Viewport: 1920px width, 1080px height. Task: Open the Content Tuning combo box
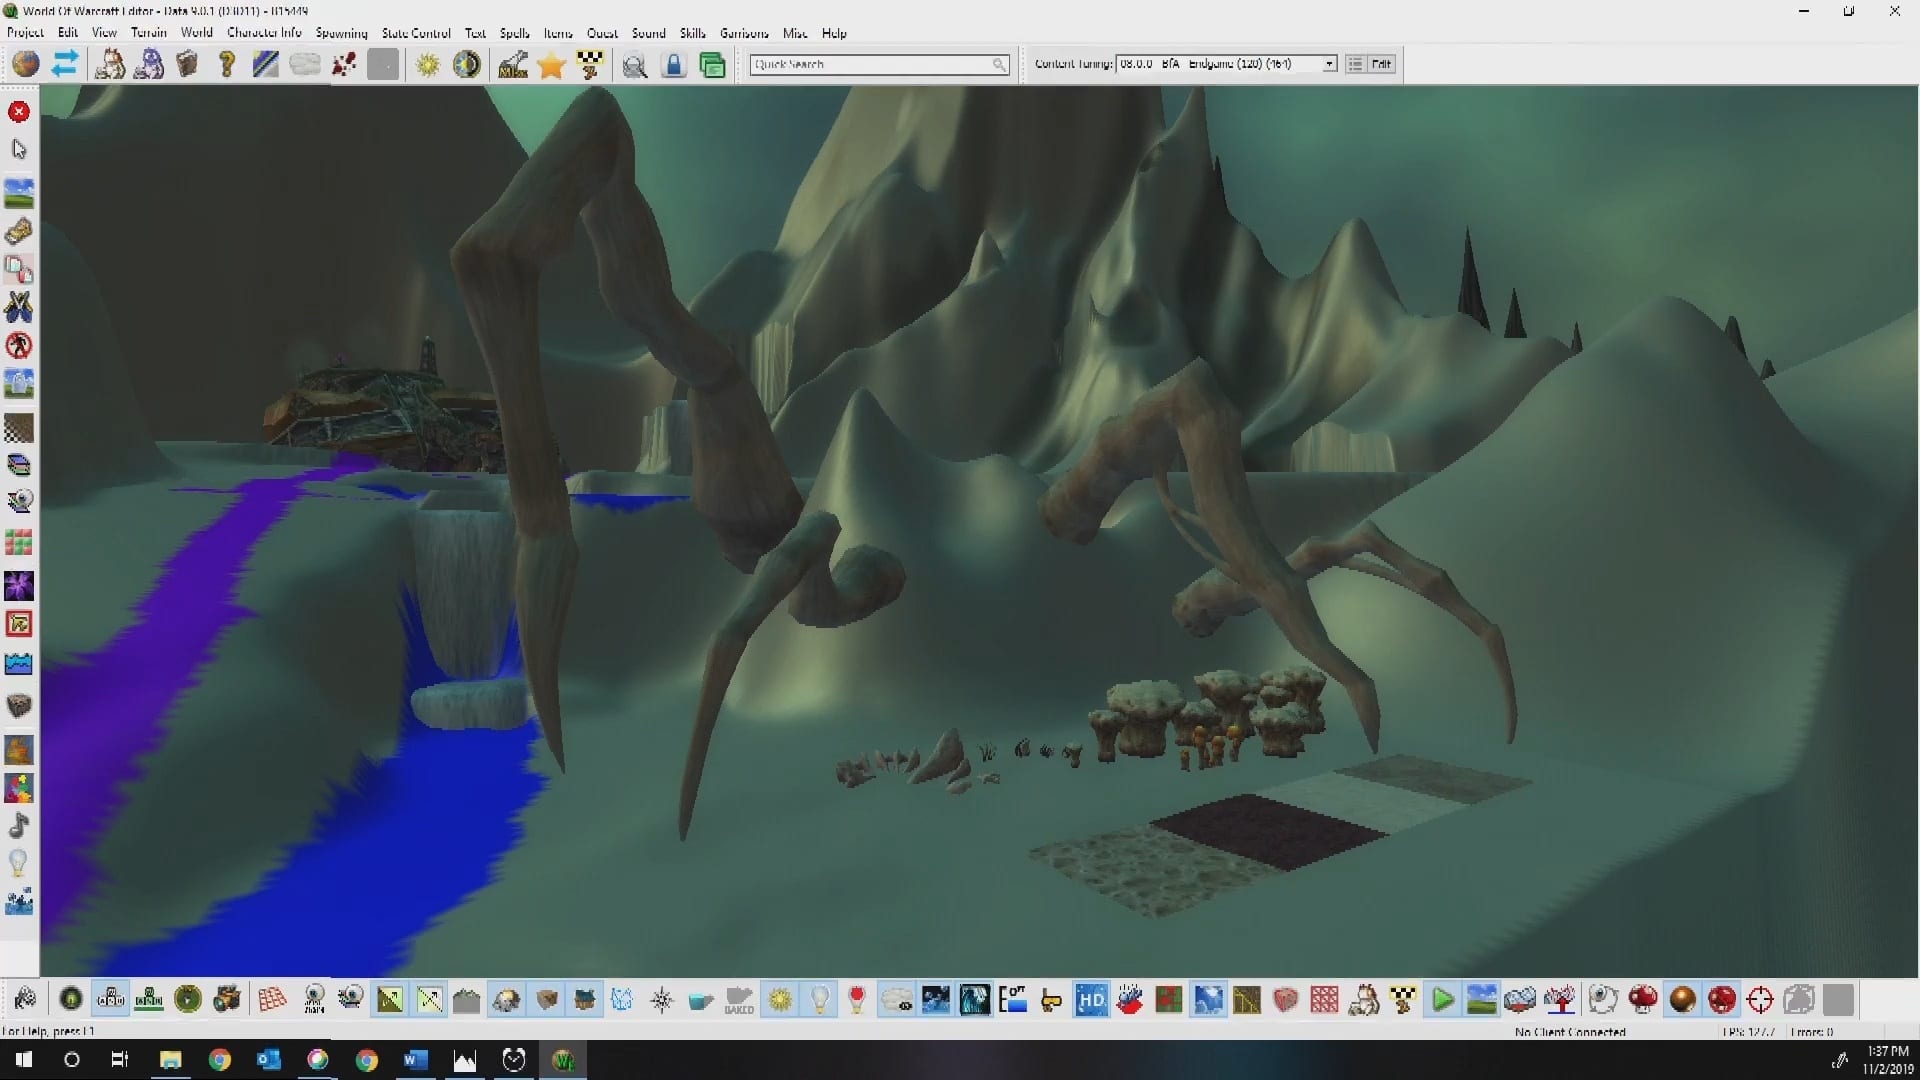pyautogui.click(x=1220, y=64)
